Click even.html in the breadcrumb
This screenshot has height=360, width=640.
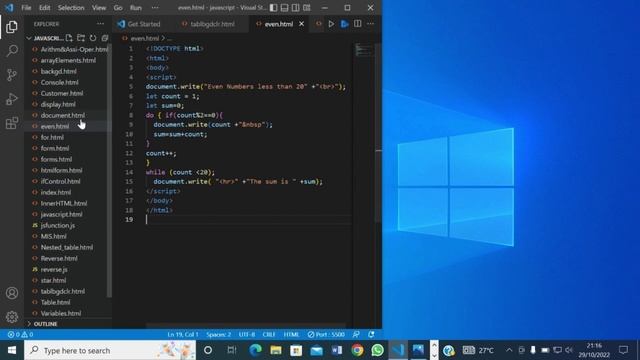tap(144, 38)
